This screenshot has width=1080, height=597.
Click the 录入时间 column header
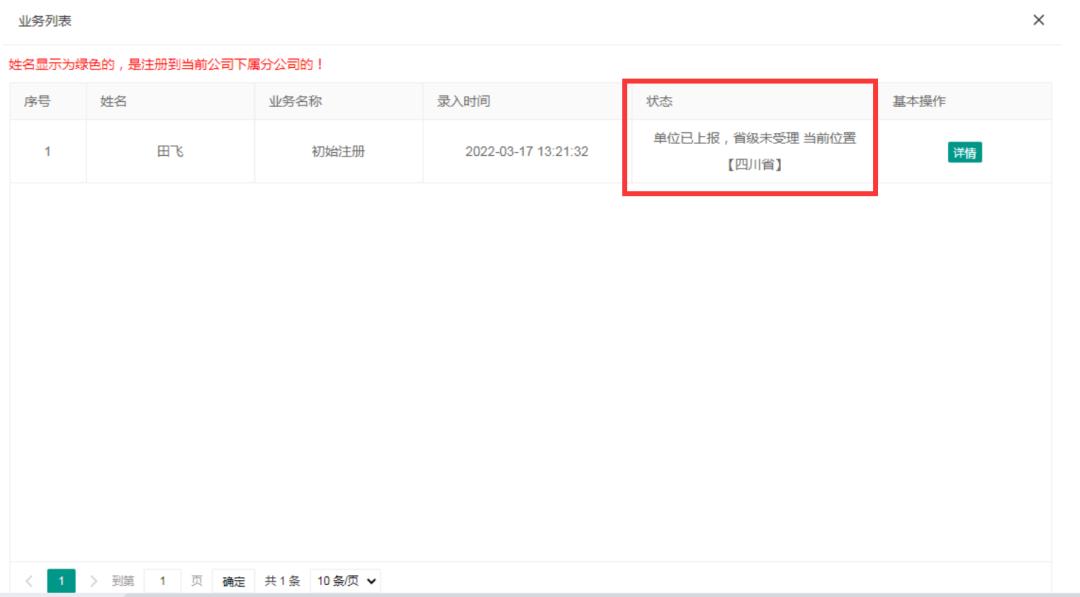pyautogui.click(x=463, y=101)
